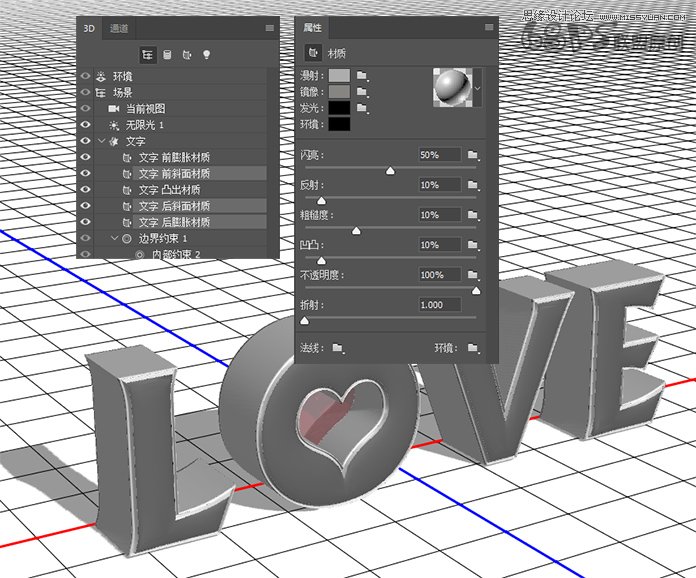Open the material preset picker dropdown
The height and width of the screenshot is (578, 696).
(477, 87)
